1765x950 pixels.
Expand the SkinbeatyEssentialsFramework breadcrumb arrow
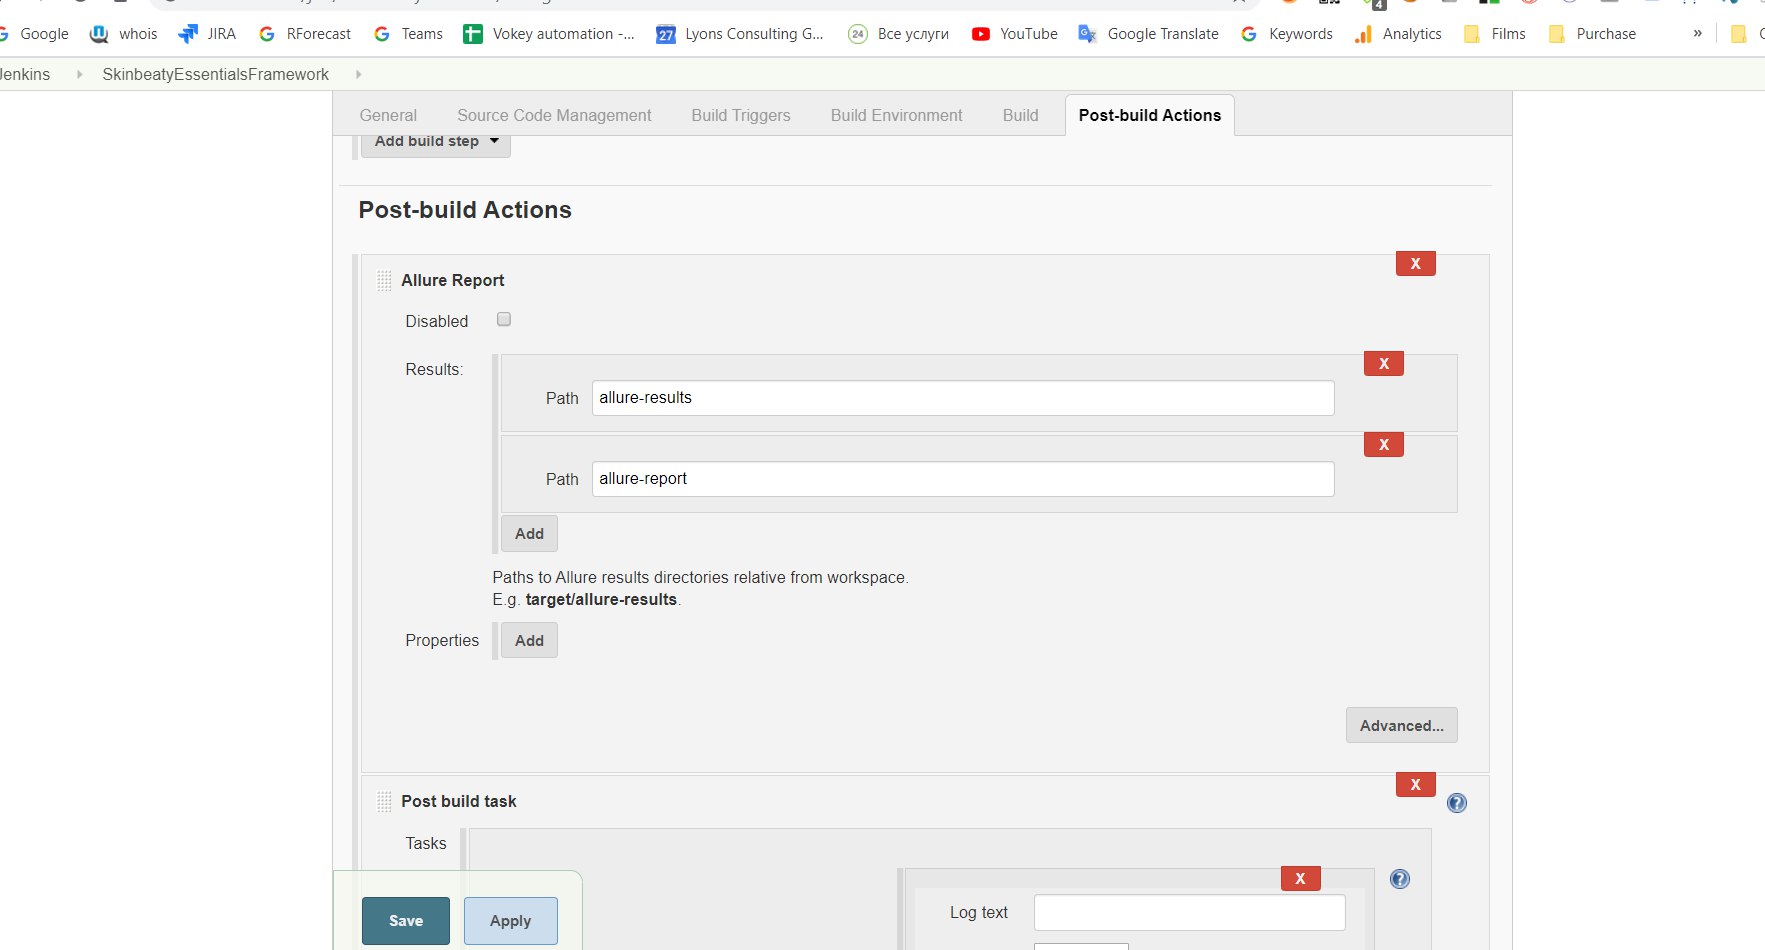[358, 74]
